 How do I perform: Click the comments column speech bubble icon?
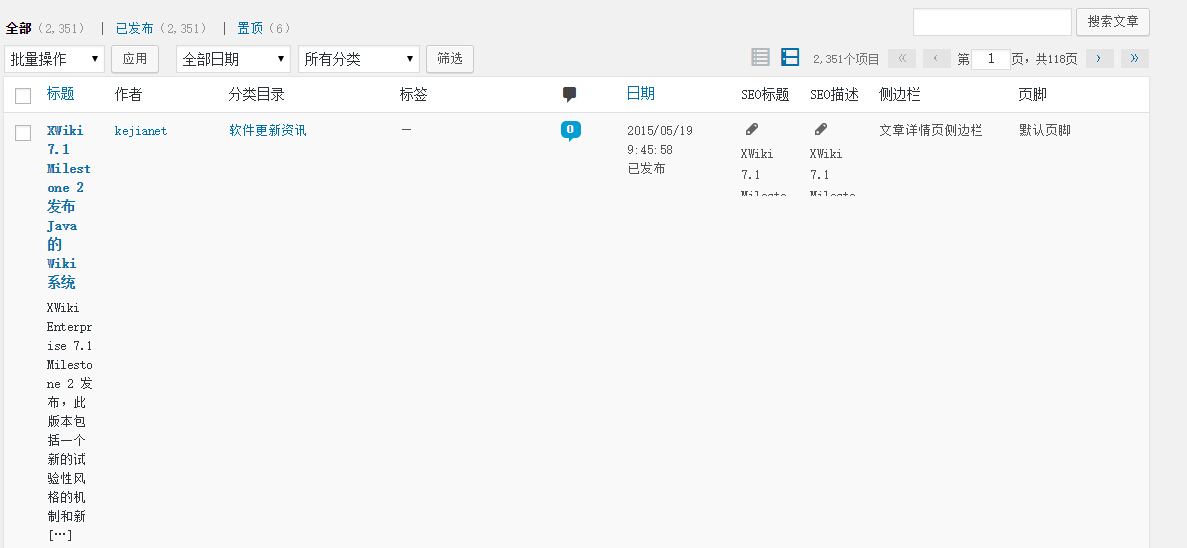click(x=569, y=94)
